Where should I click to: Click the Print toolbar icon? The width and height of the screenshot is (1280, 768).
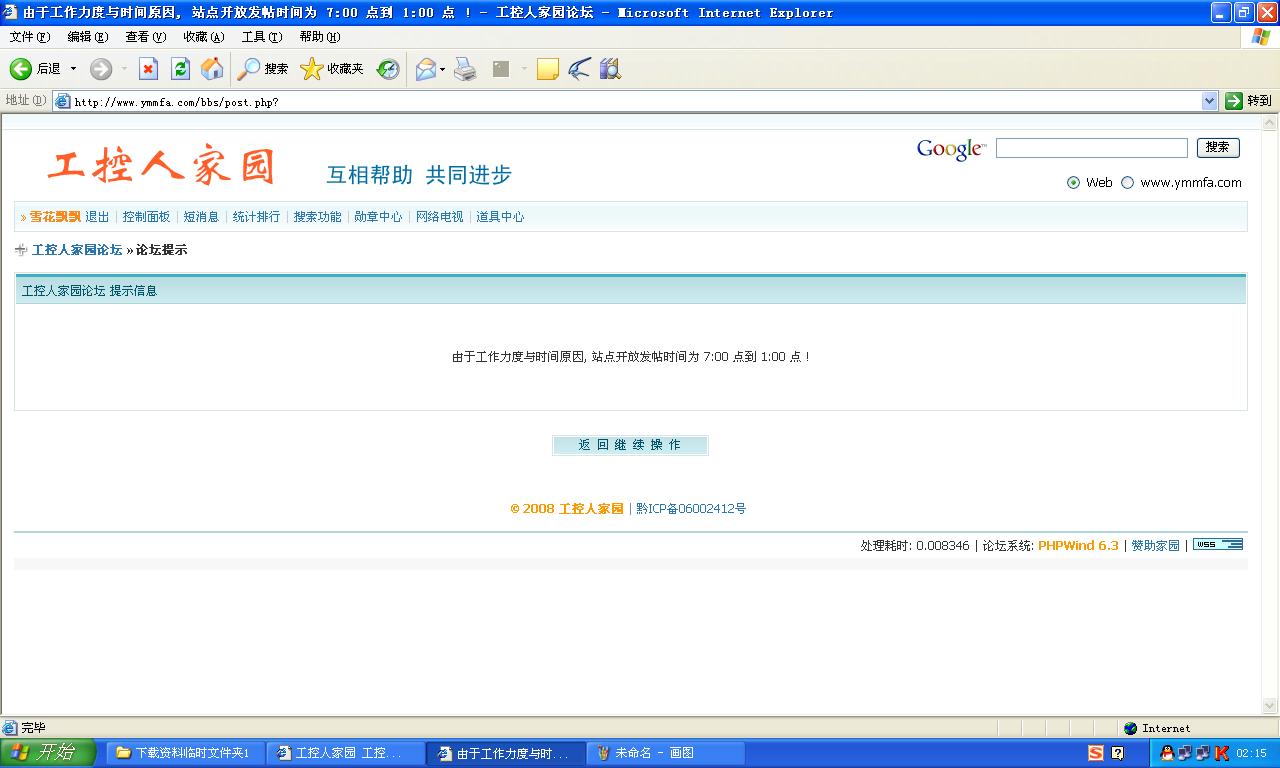tap(465, 69)
